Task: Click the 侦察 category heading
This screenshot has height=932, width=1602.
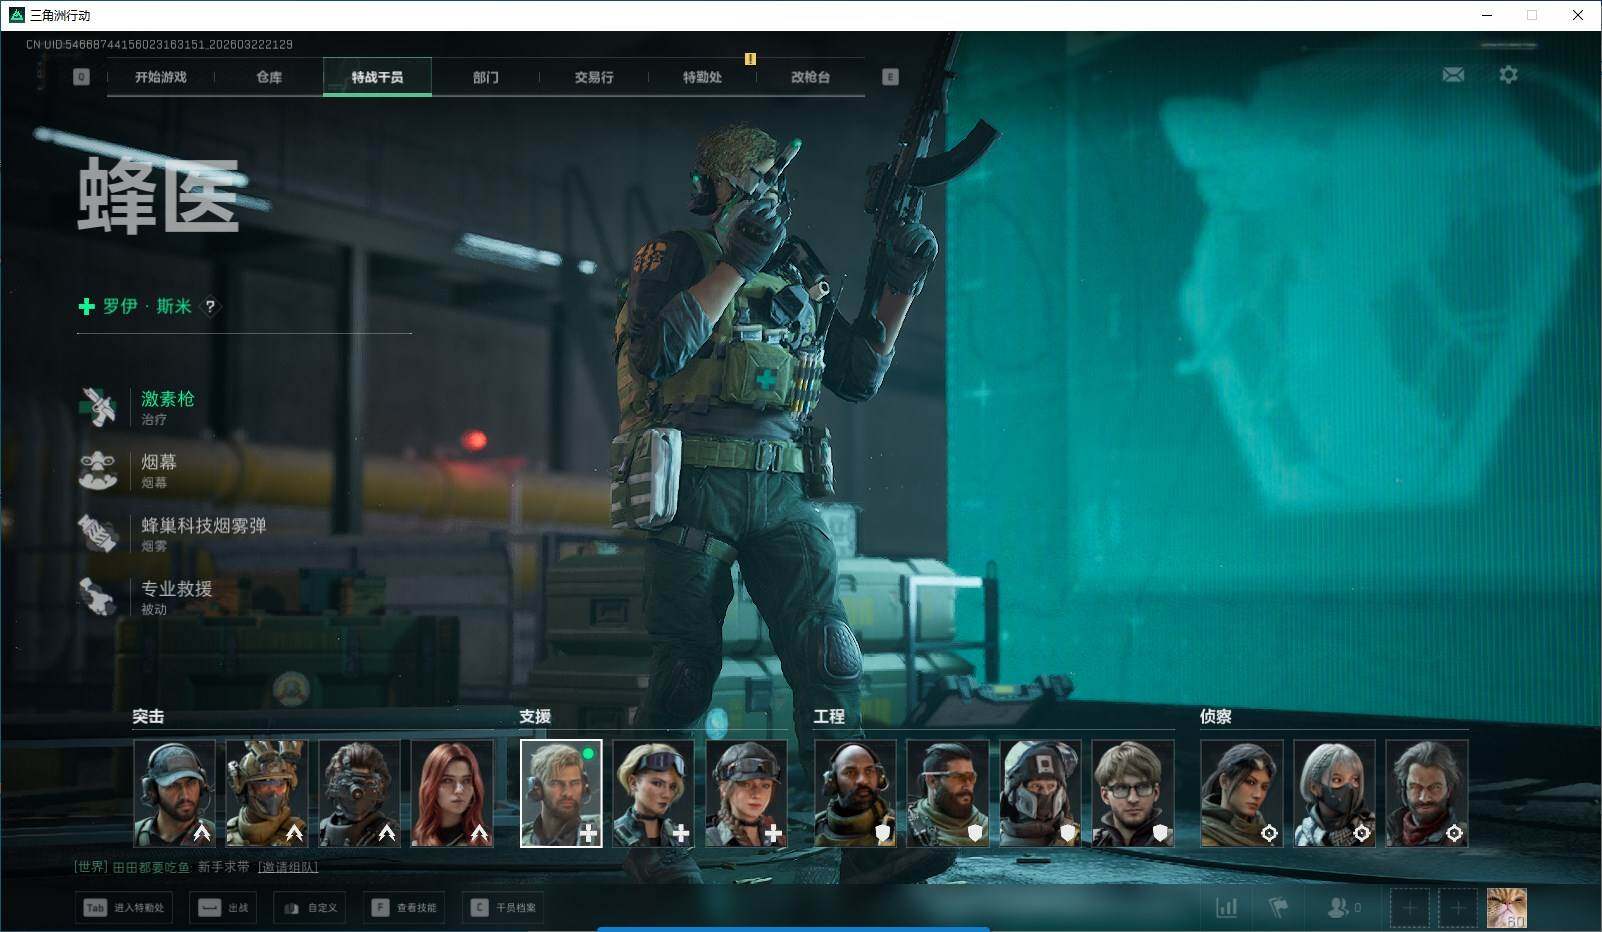Action: [1216, 716]
